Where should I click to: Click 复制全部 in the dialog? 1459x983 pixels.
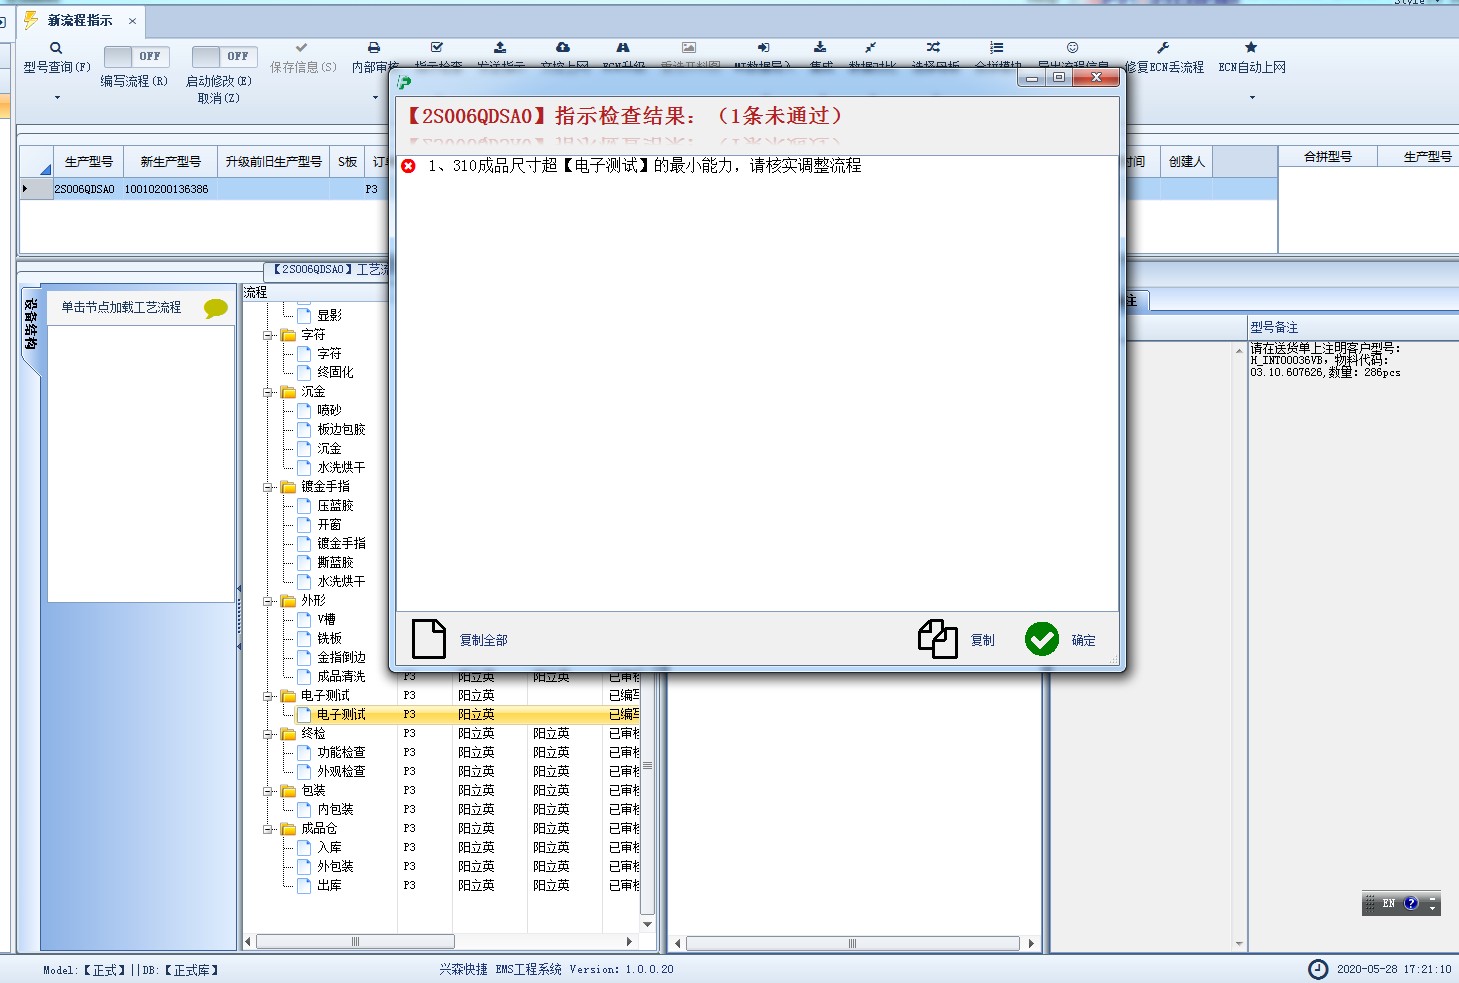[x=461, y=639]
